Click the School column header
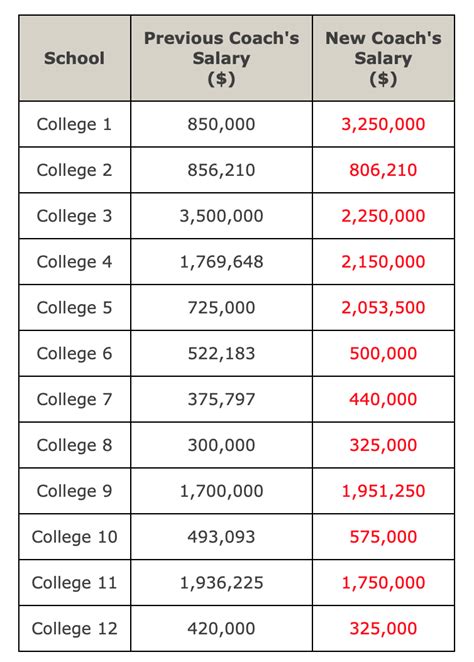Image resolution: width=474 pixels, height=662 pixels. click(x=74, y=58)
